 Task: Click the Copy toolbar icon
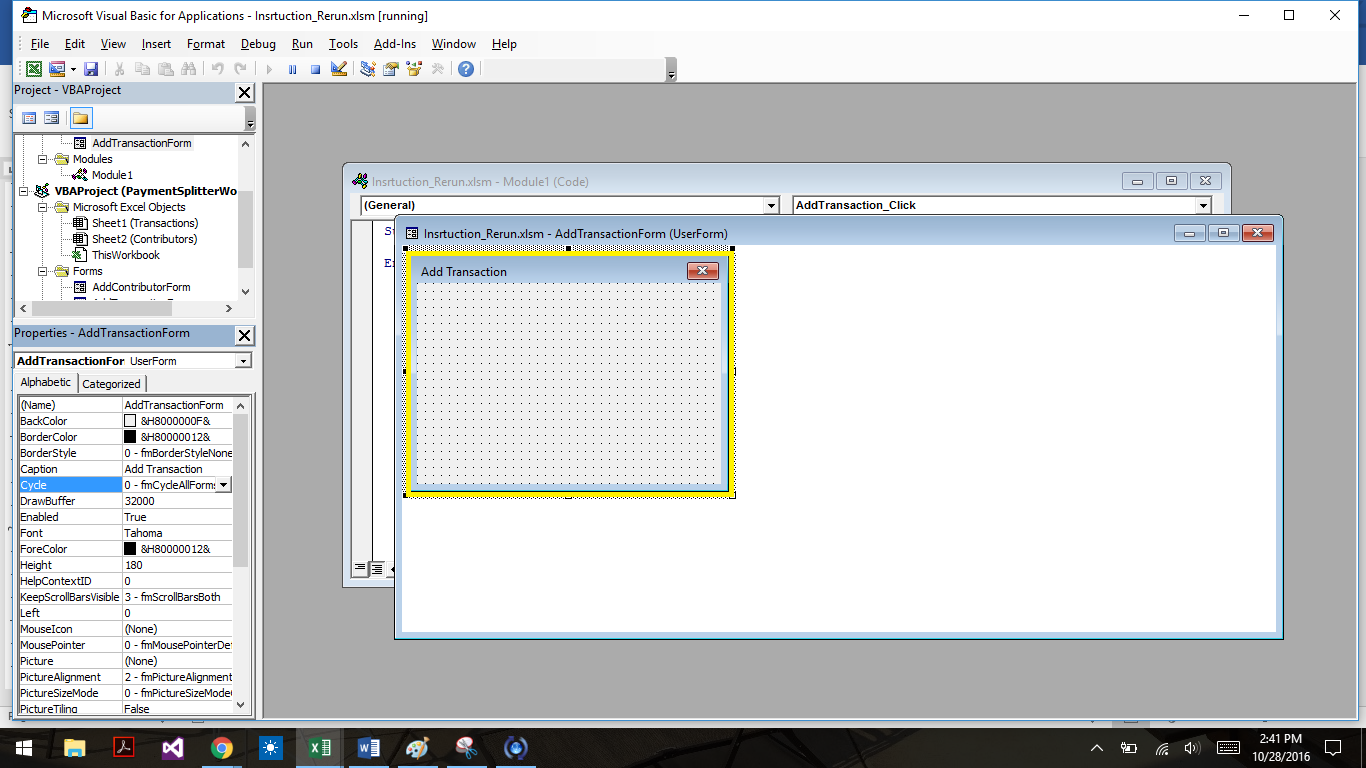coord(142,69)
